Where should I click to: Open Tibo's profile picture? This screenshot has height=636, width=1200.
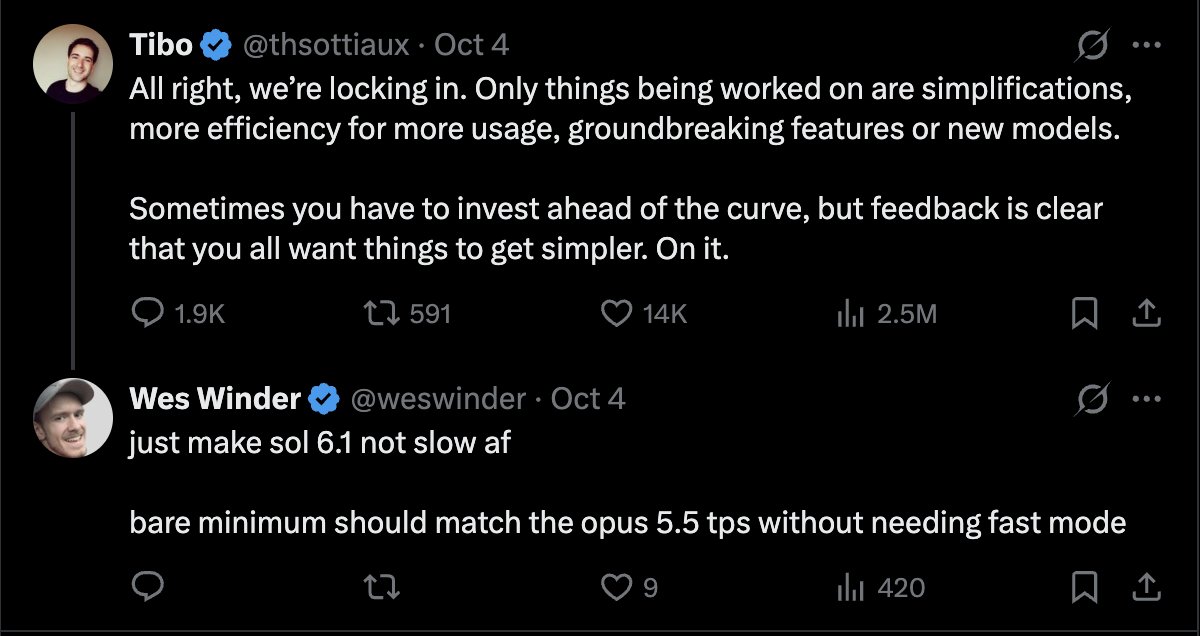click(72, 64)
